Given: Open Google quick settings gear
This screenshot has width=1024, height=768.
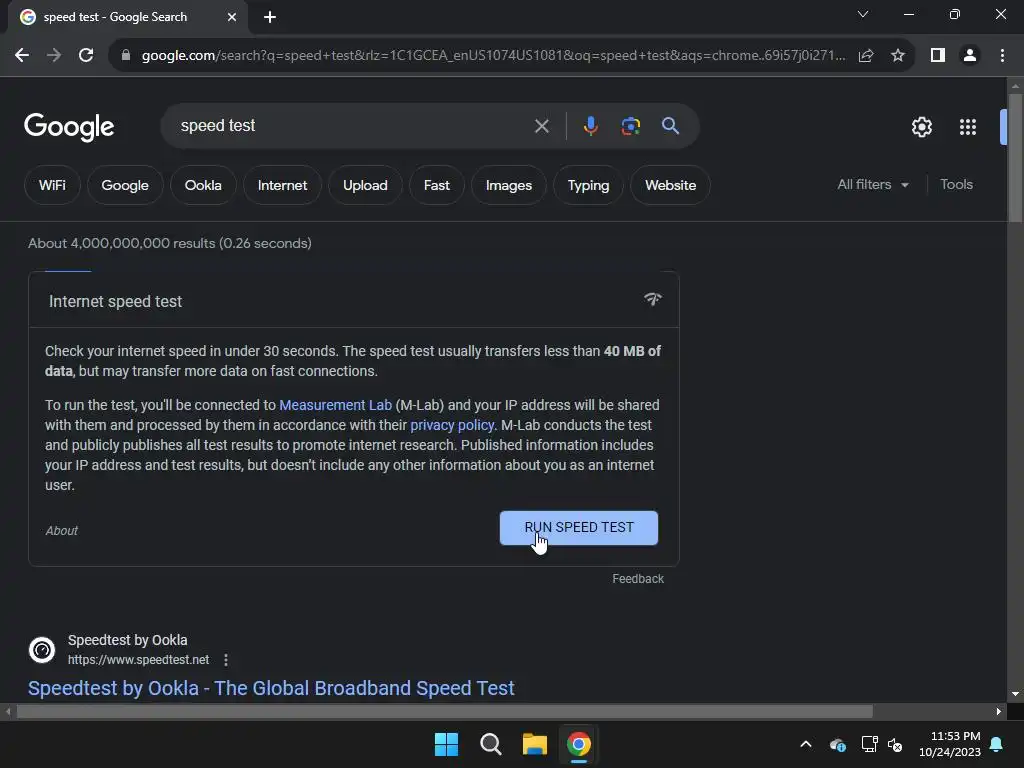Looking at the screenshot, I should (x=921, y=127).
